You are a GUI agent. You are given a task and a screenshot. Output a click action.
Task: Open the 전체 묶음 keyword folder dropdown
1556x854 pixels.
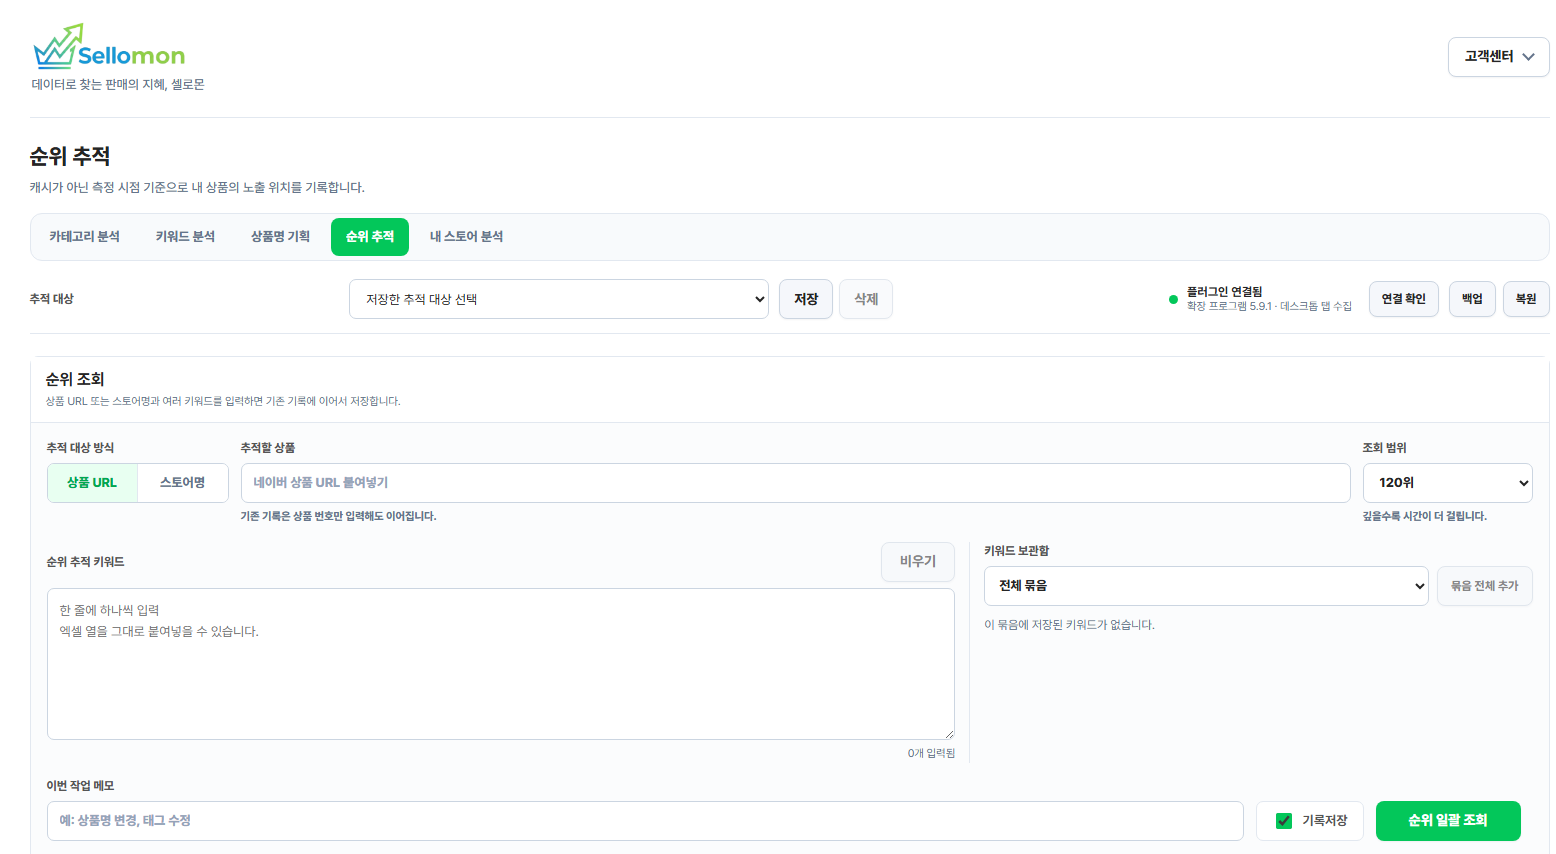[1206, 586]
